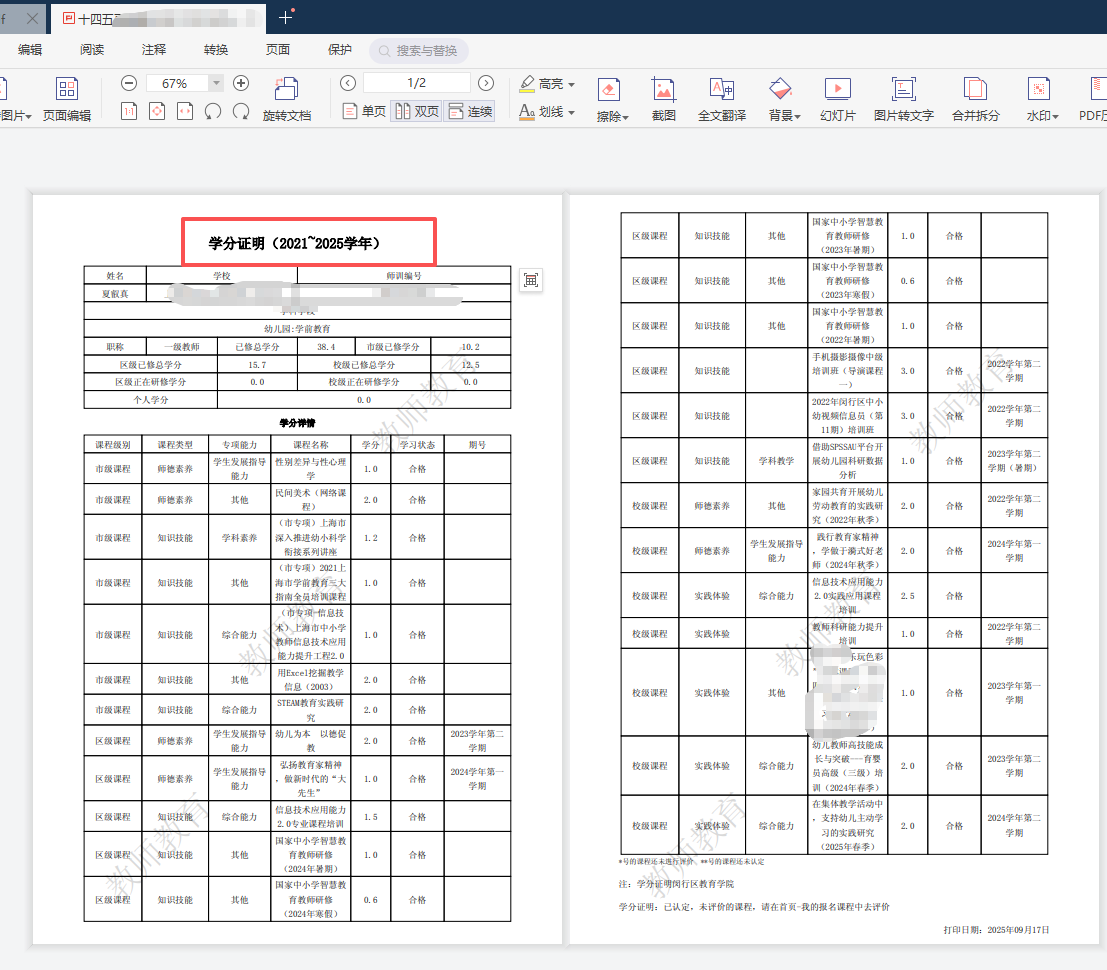
Task: Expand the 高亮 highlight dropdown arrow
Action: [571, 85]
